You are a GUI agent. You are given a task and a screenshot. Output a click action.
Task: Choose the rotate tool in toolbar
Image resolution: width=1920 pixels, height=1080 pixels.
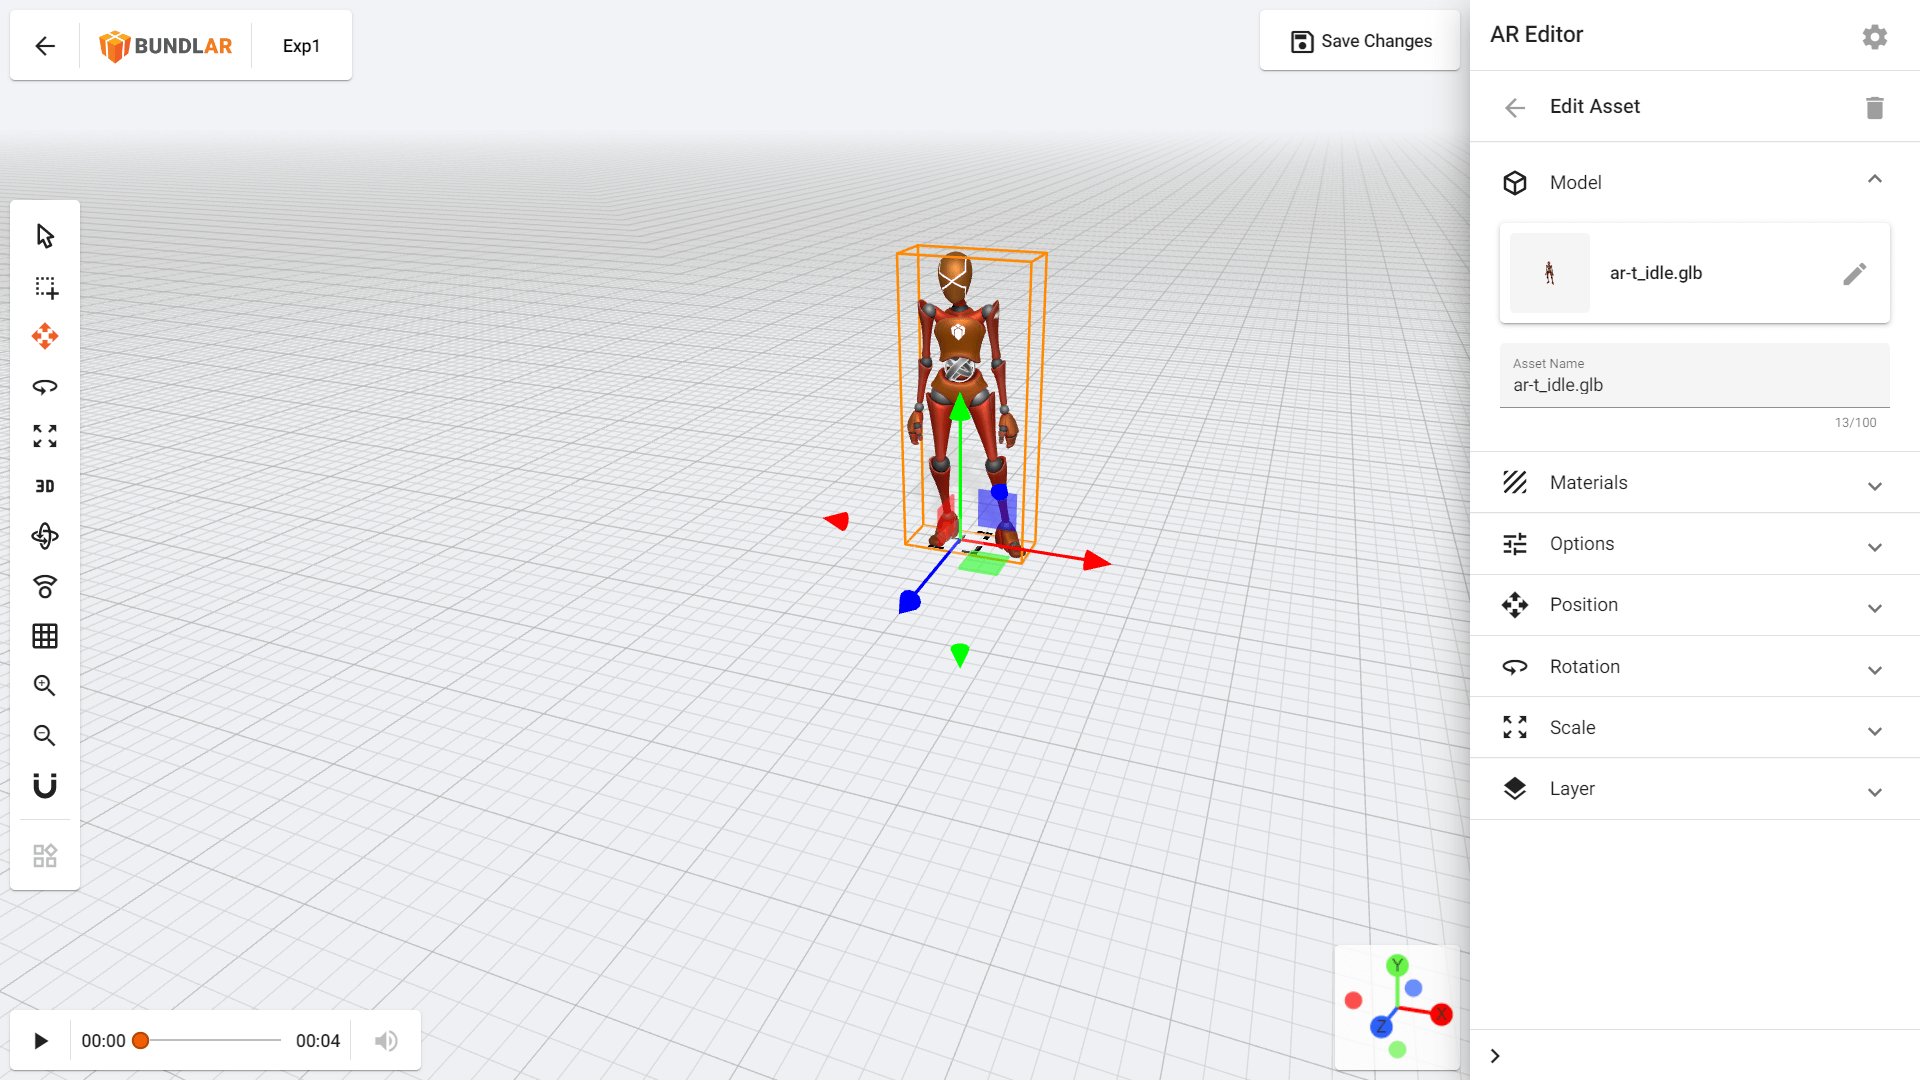[45, 386]
